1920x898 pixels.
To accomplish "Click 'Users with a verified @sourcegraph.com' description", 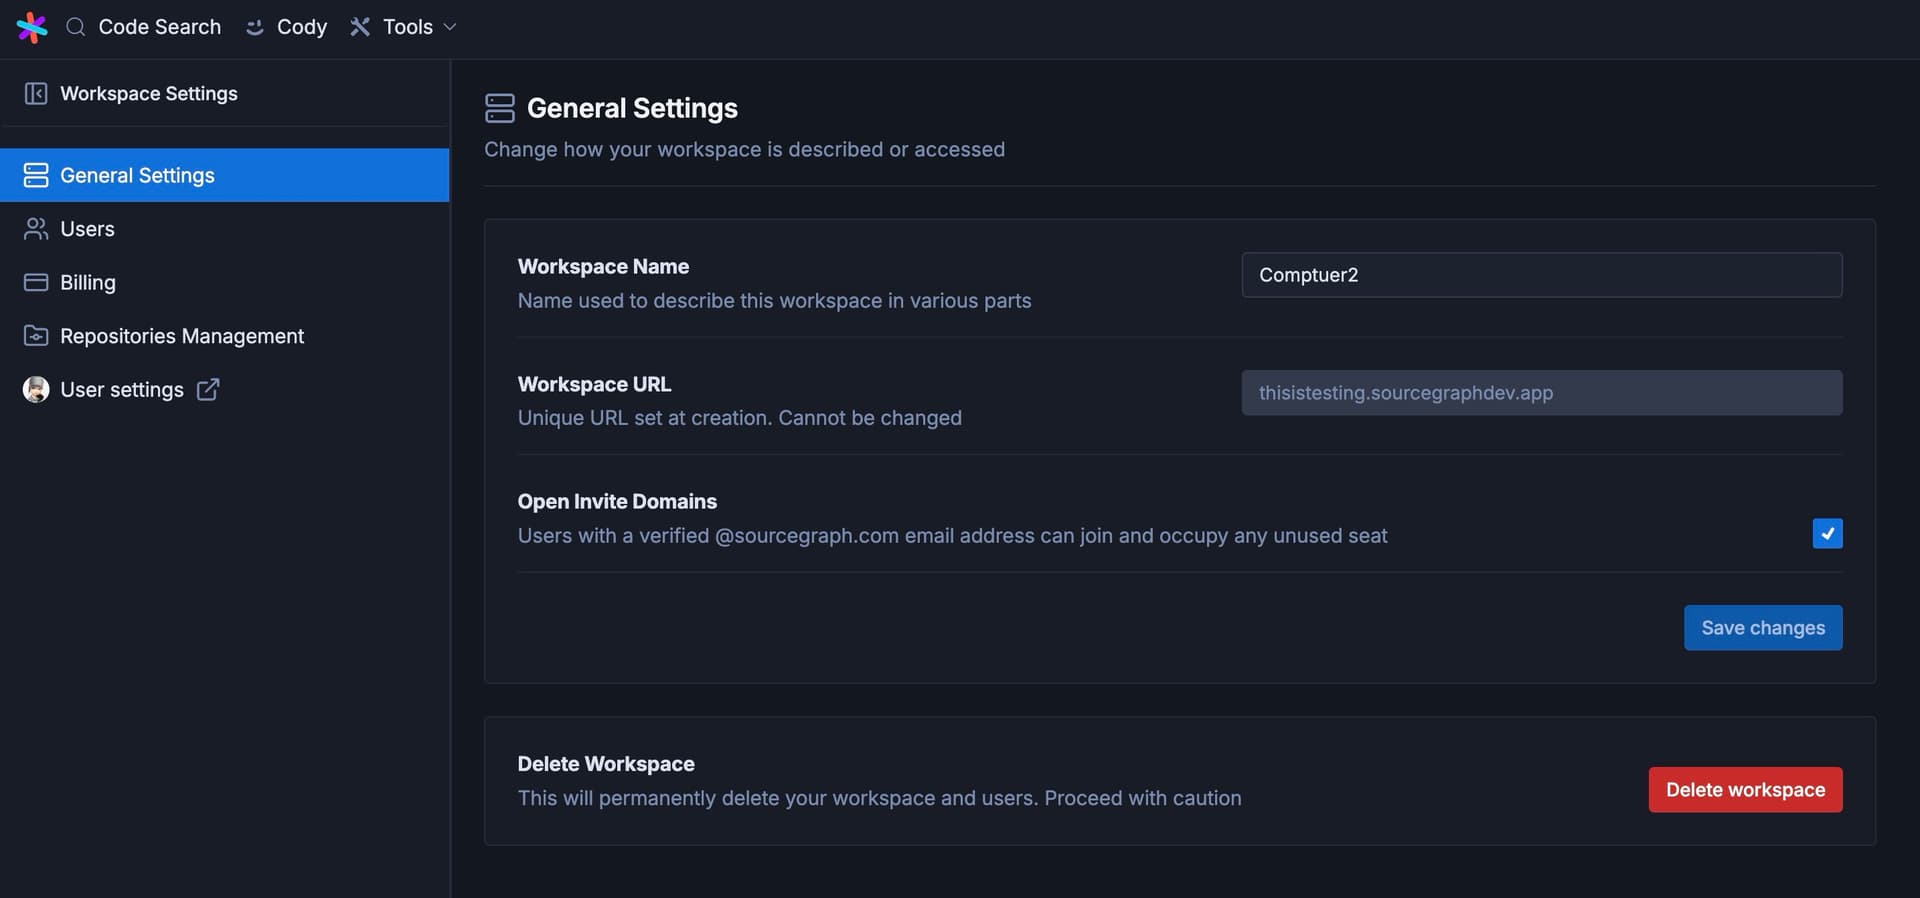I will tap(952, 536).
